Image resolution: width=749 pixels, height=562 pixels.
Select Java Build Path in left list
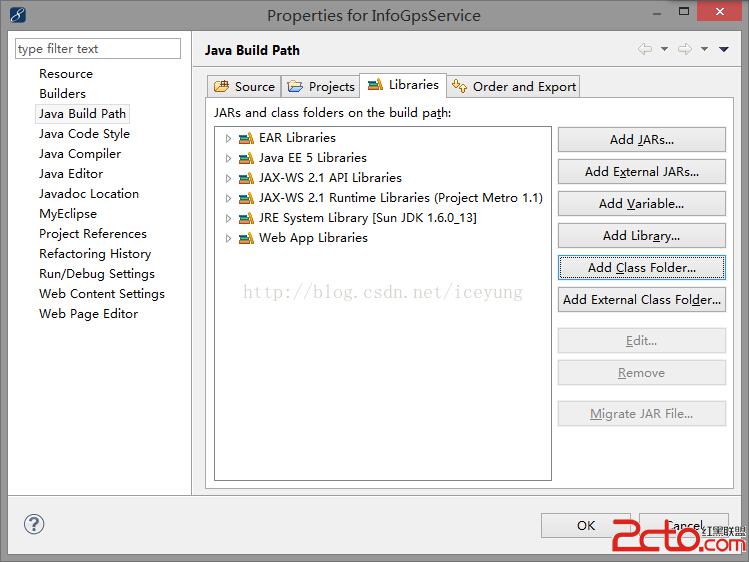[82, 114]
